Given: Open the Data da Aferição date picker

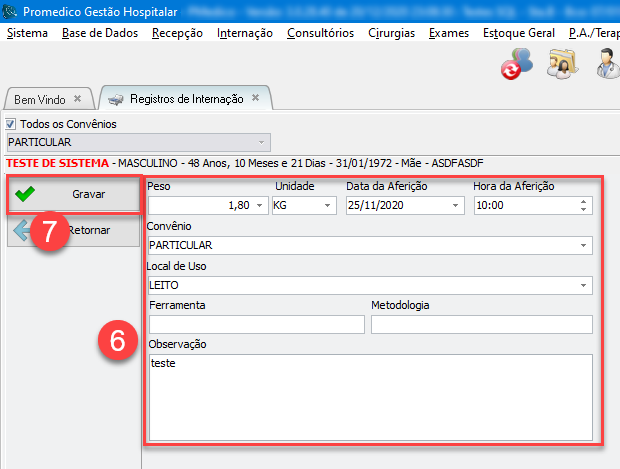Looking at the screenshot, I should point(456,205).
